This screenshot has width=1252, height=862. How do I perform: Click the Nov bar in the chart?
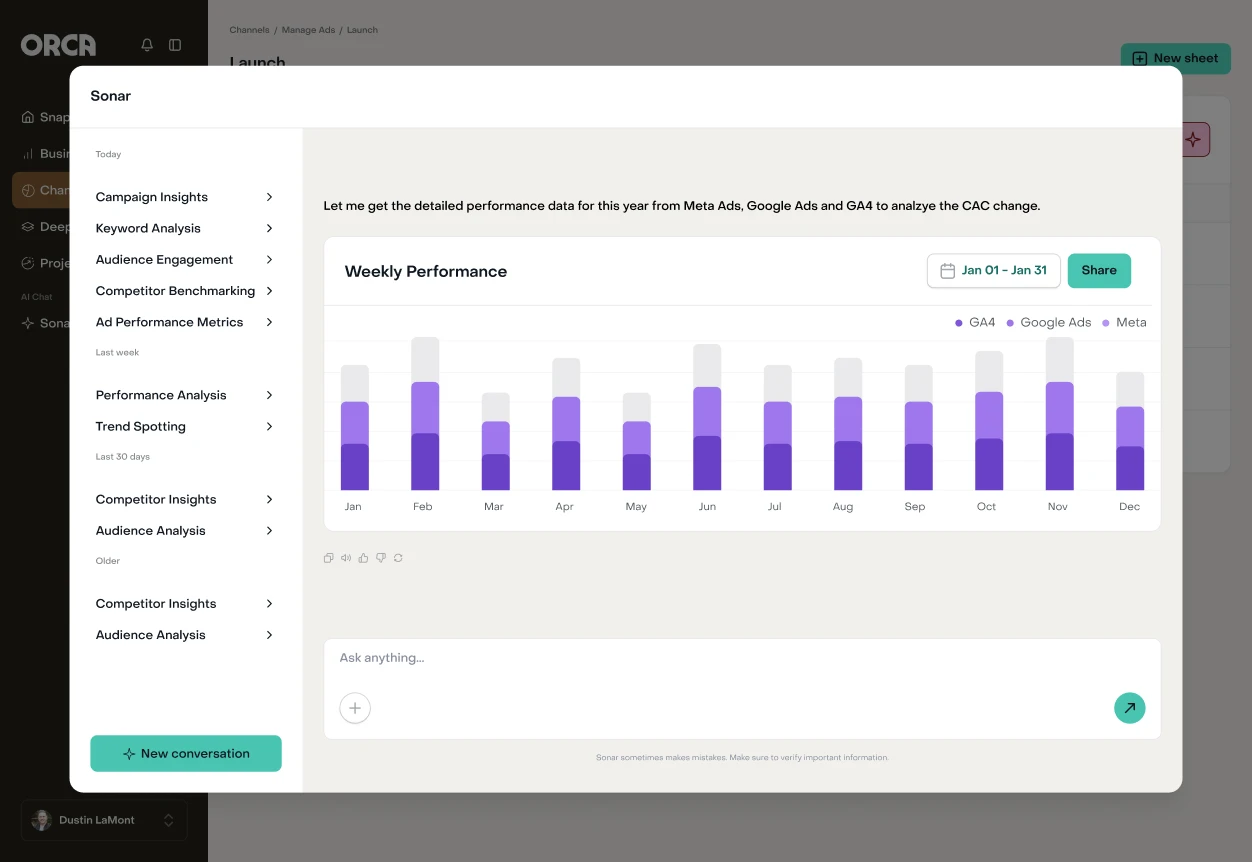click(1060, 414)
